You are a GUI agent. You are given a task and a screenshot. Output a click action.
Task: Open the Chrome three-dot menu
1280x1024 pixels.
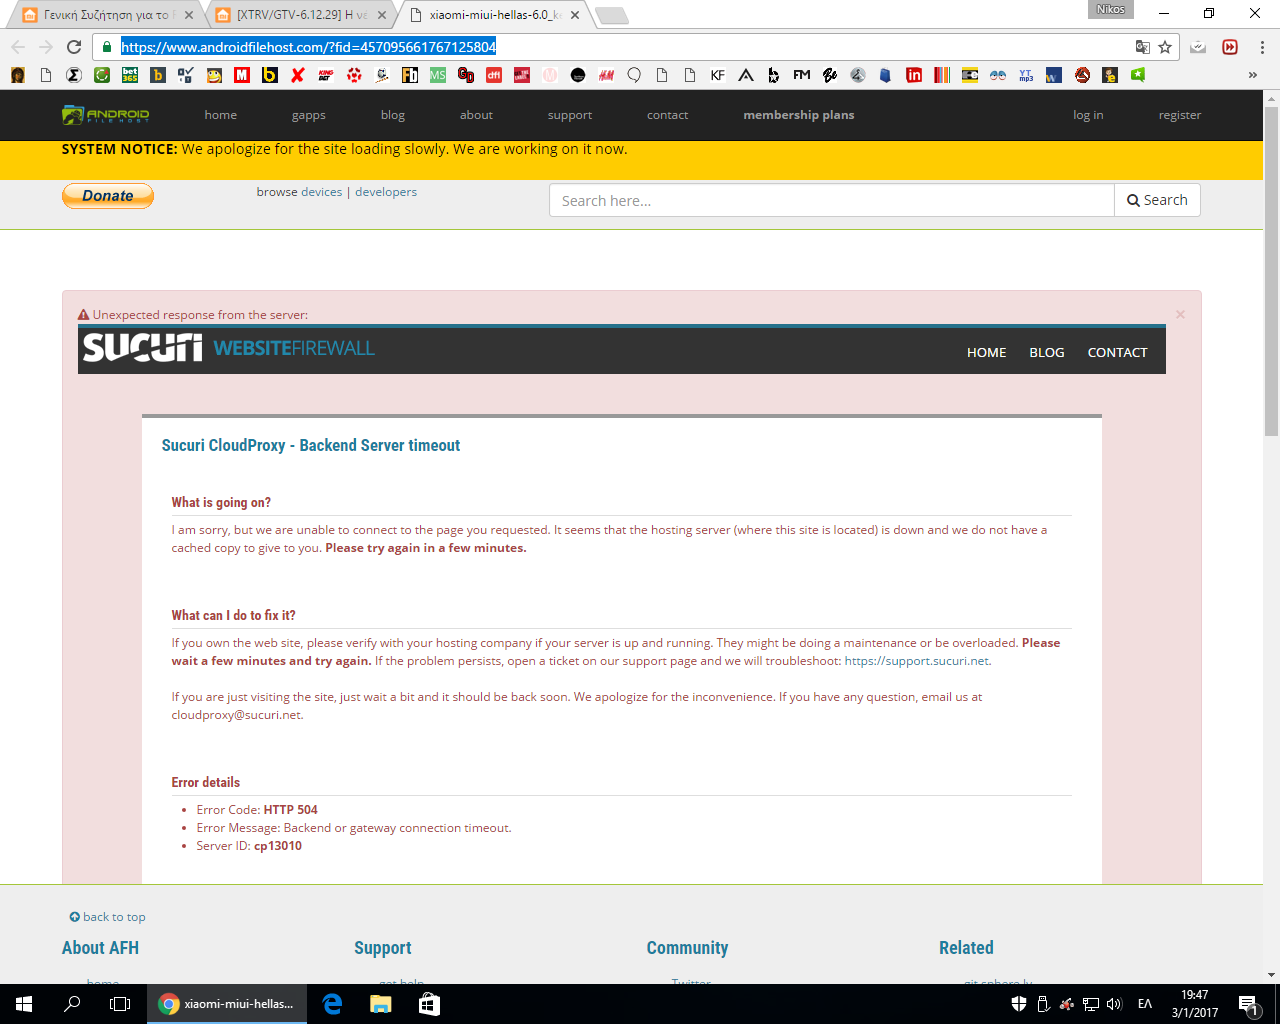tap(1262, 47)
